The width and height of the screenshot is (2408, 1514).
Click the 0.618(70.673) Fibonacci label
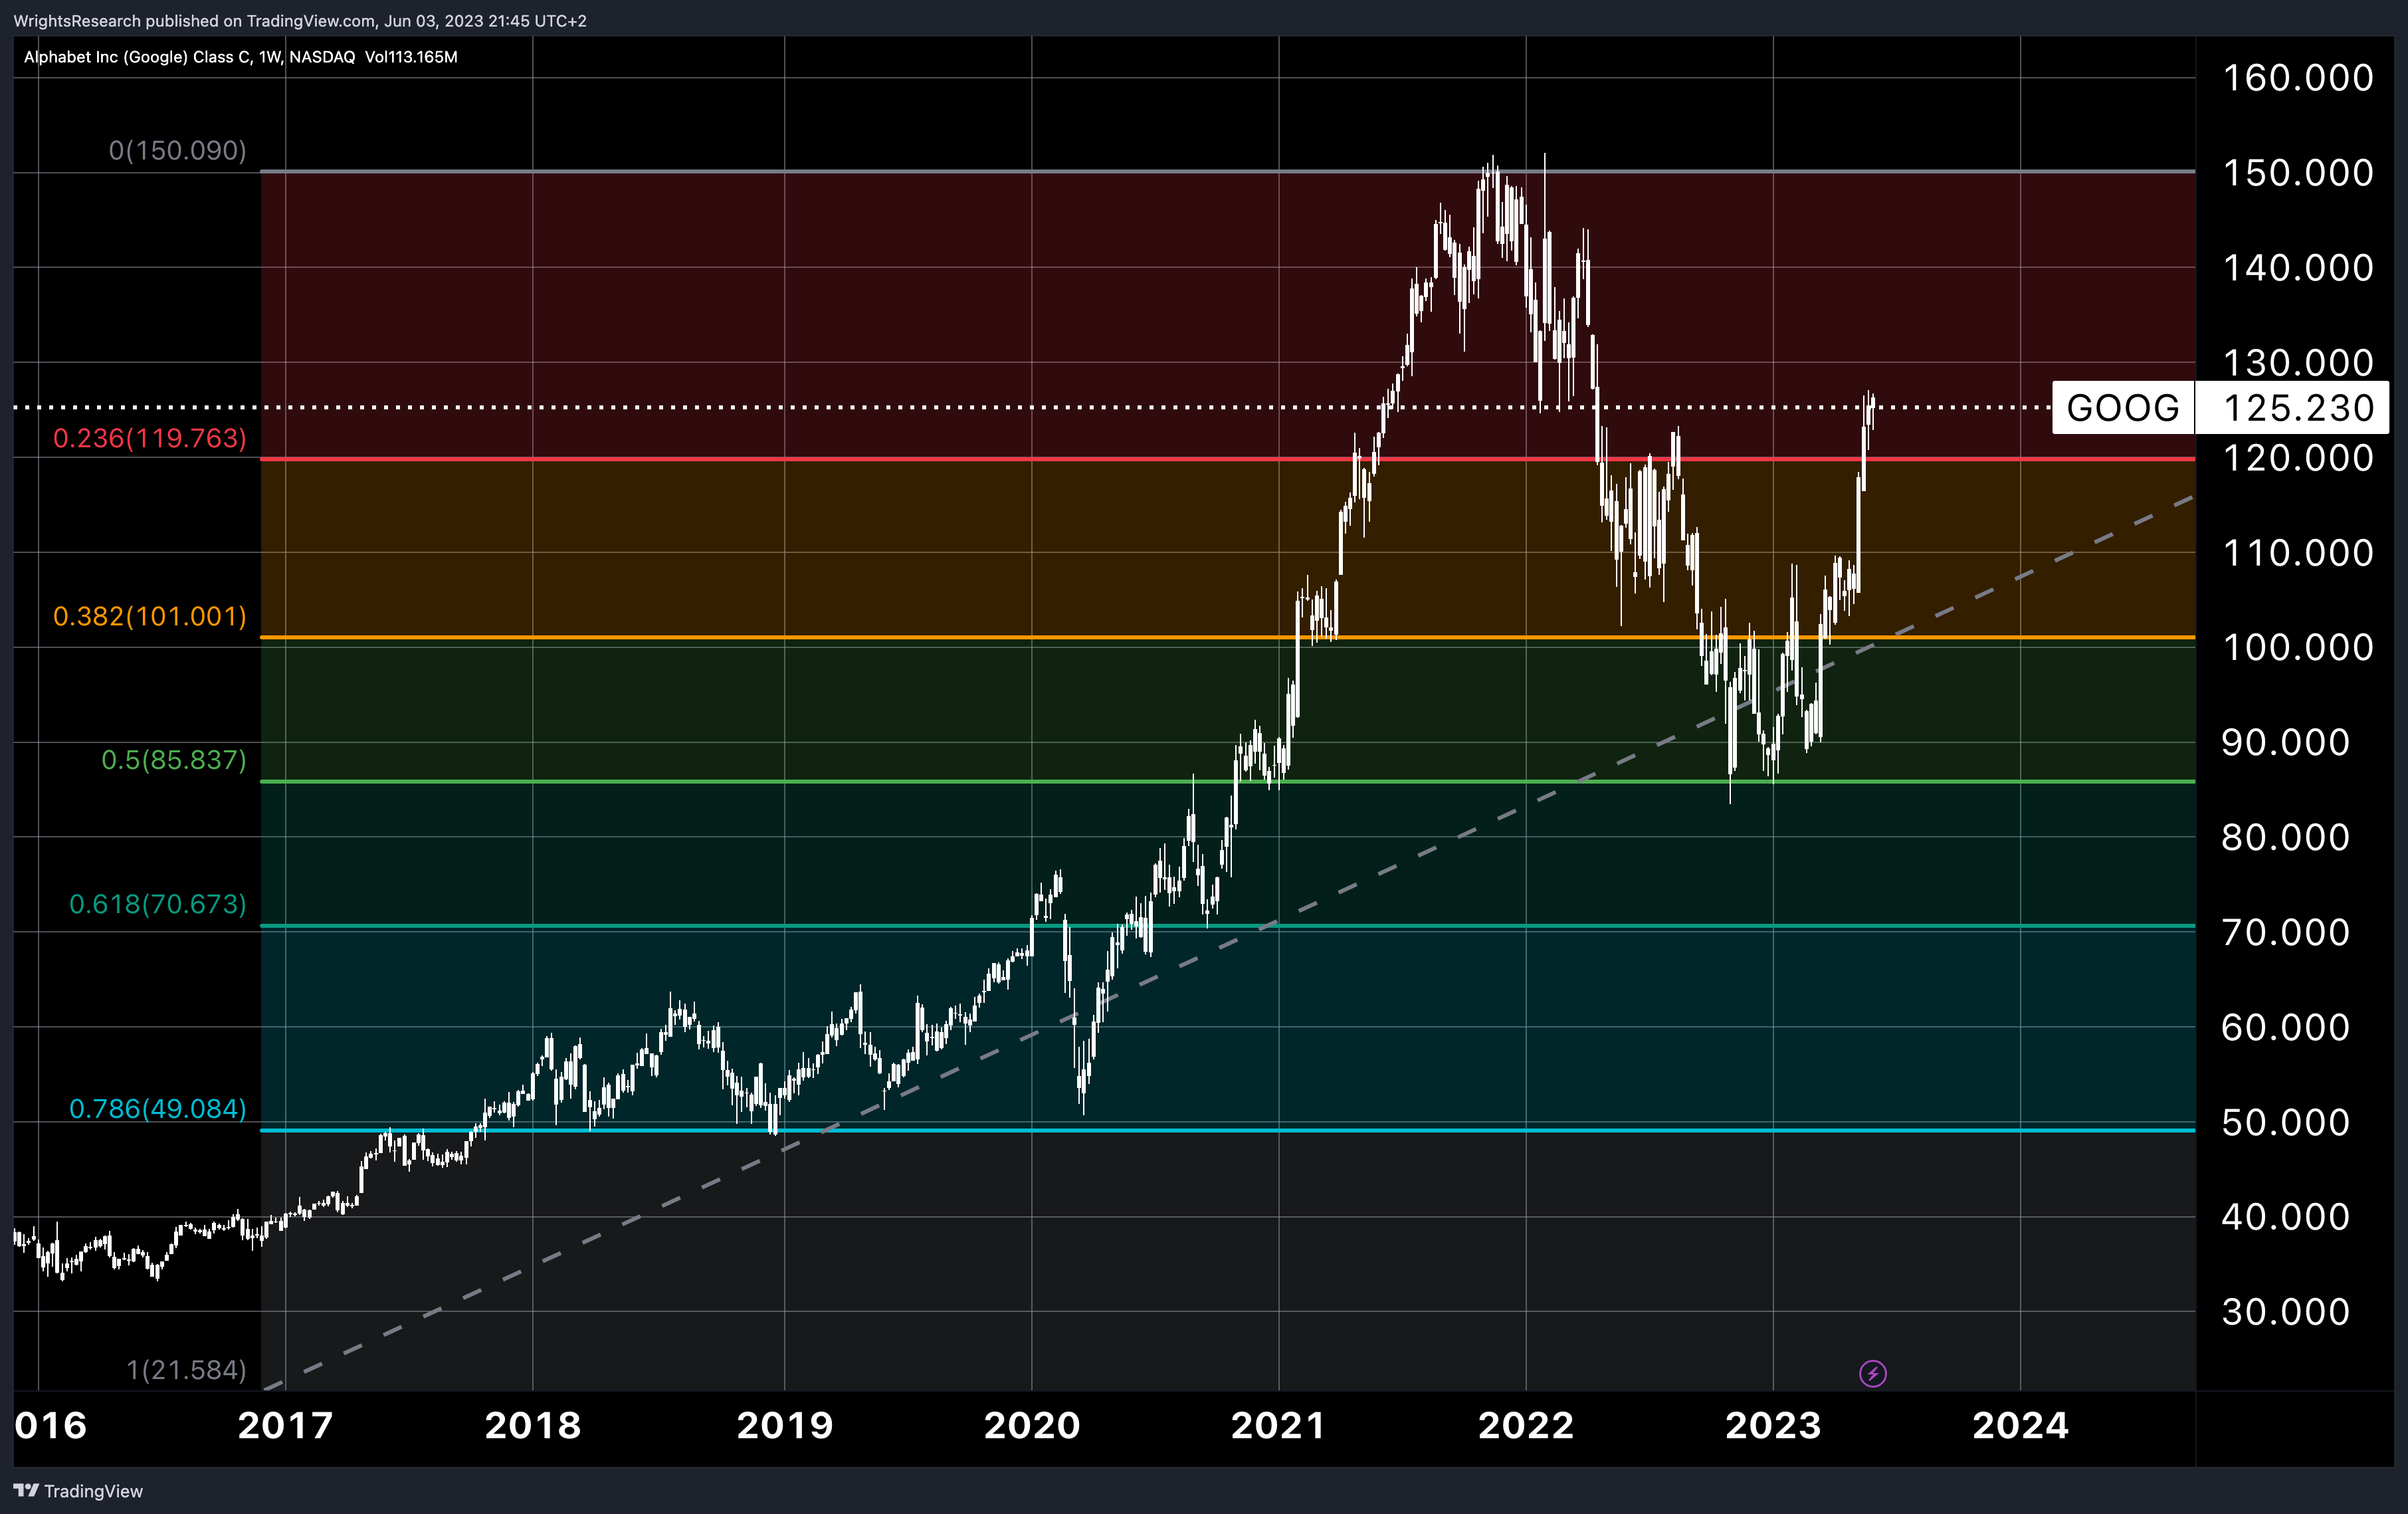click(x=157, y=904)
